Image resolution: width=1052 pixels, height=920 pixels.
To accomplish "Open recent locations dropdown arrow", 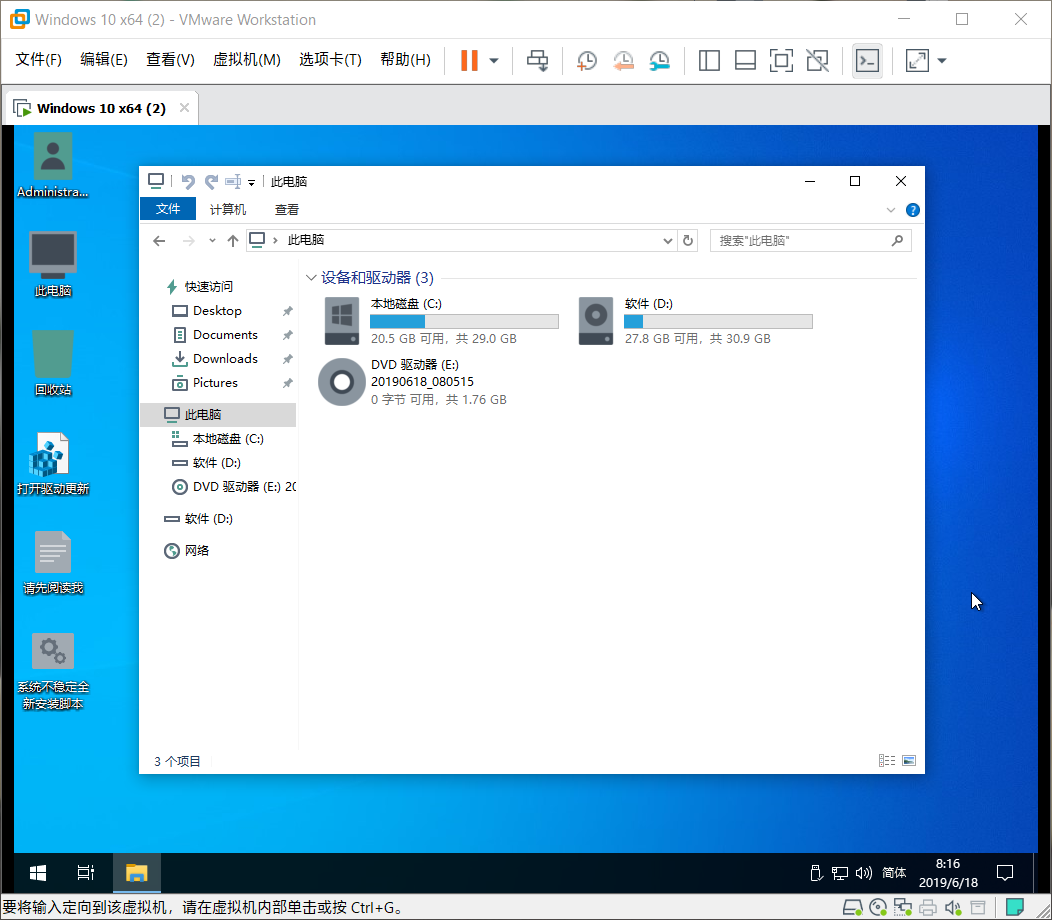I will click(212, 240).
